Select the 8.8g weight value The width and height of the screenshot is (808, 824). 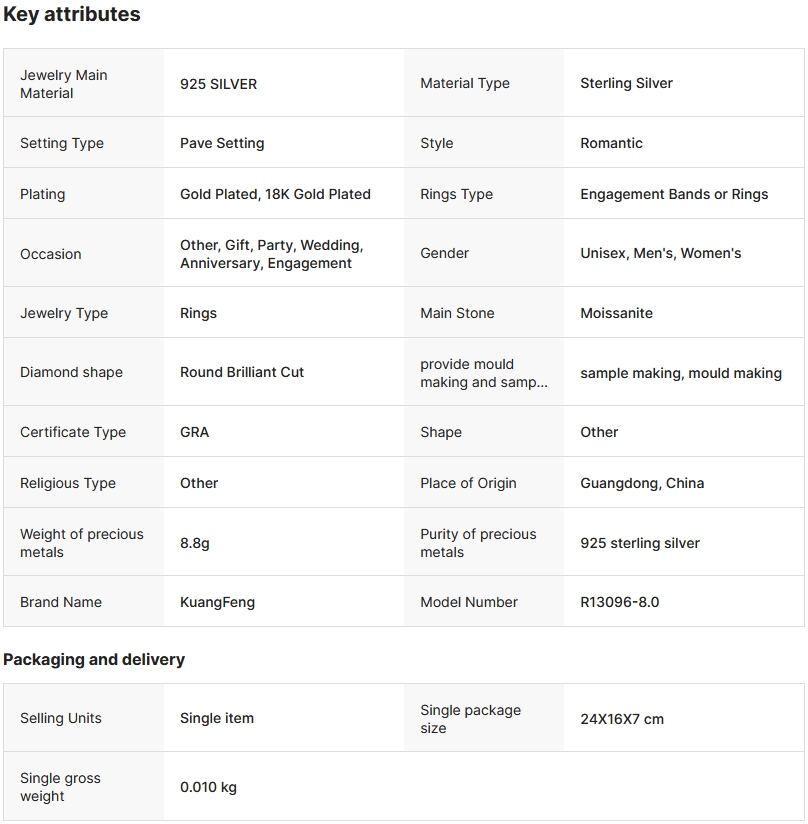pos(195,543)
